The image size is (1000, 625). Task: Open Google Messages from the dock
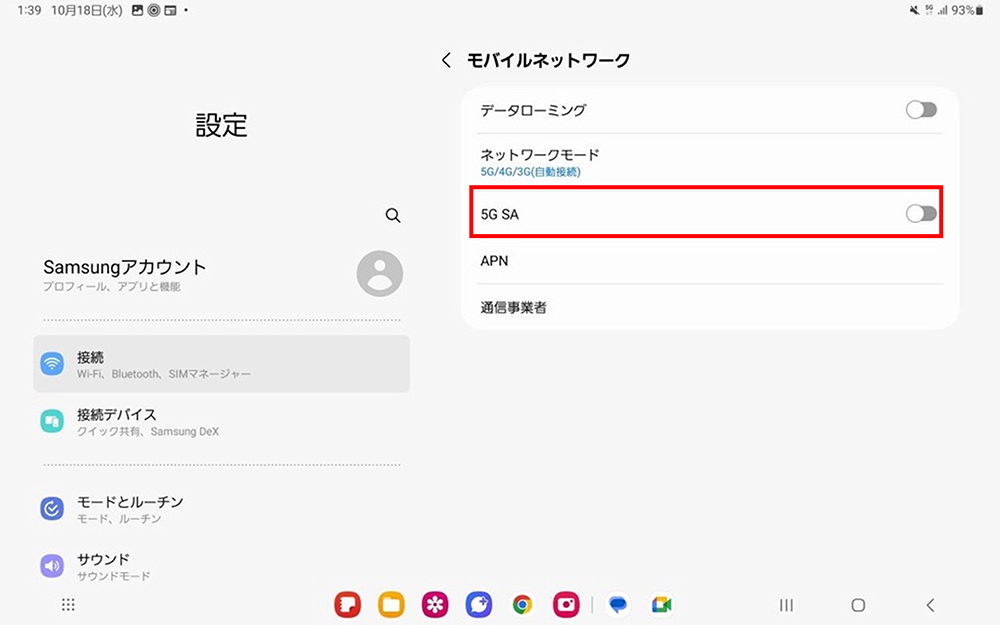[618, 605]
